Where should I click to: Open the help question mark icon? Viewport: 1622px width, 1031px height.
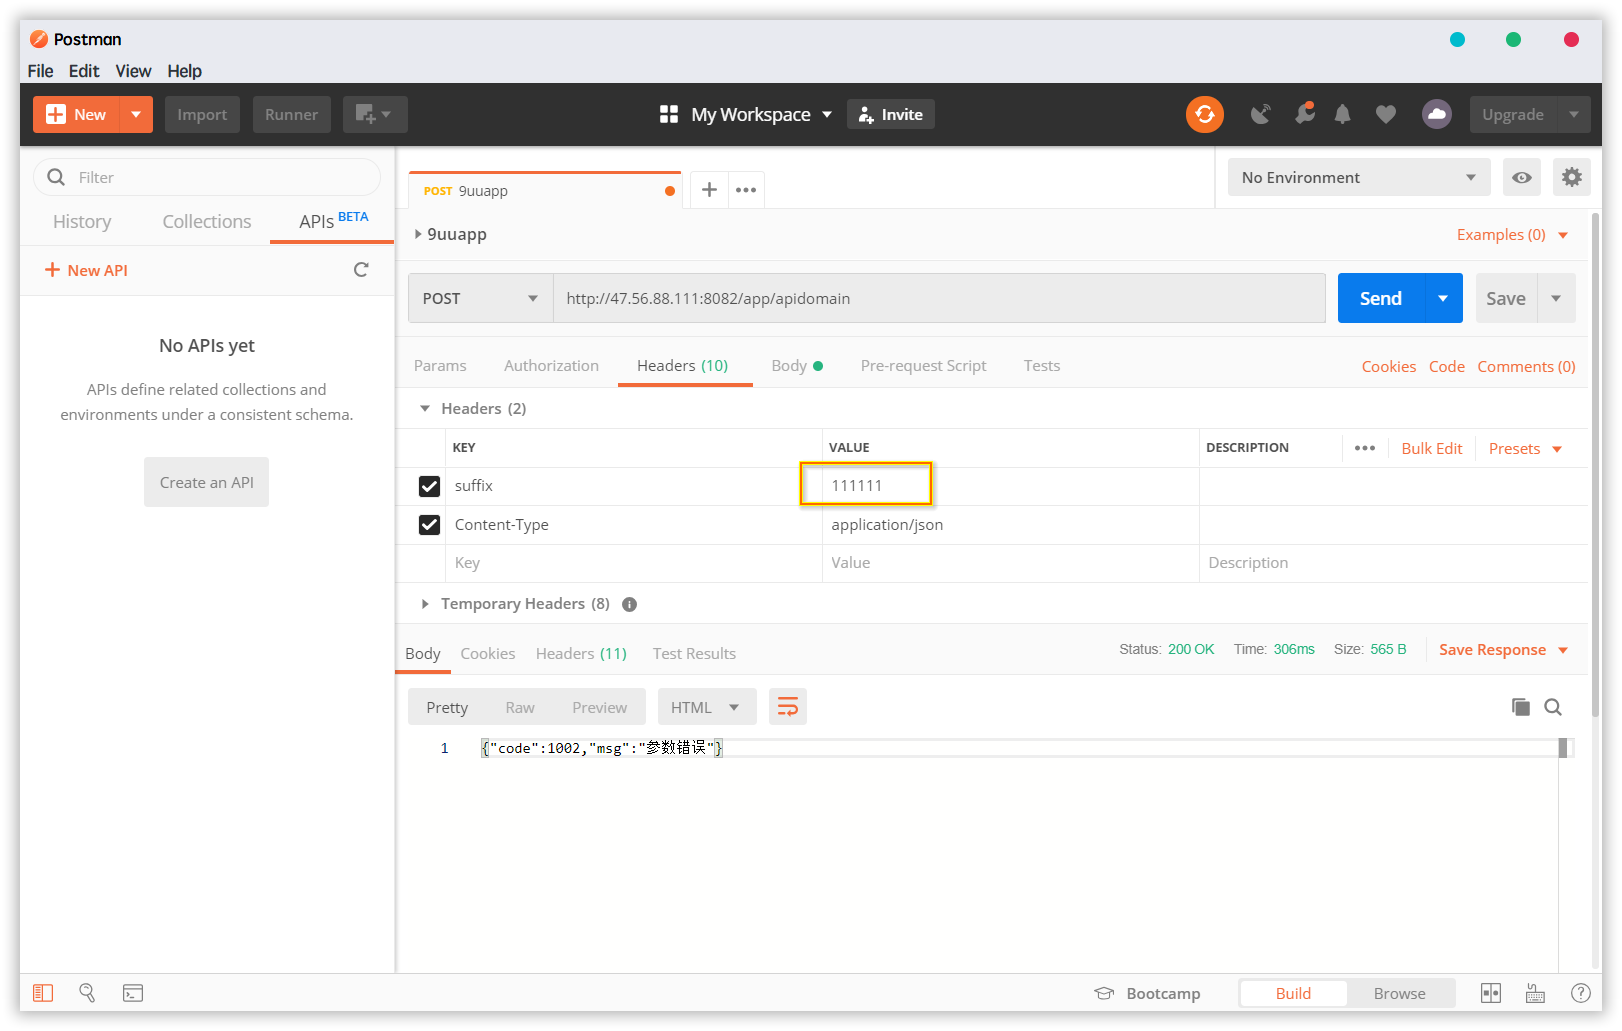(x=1581, y=993)
